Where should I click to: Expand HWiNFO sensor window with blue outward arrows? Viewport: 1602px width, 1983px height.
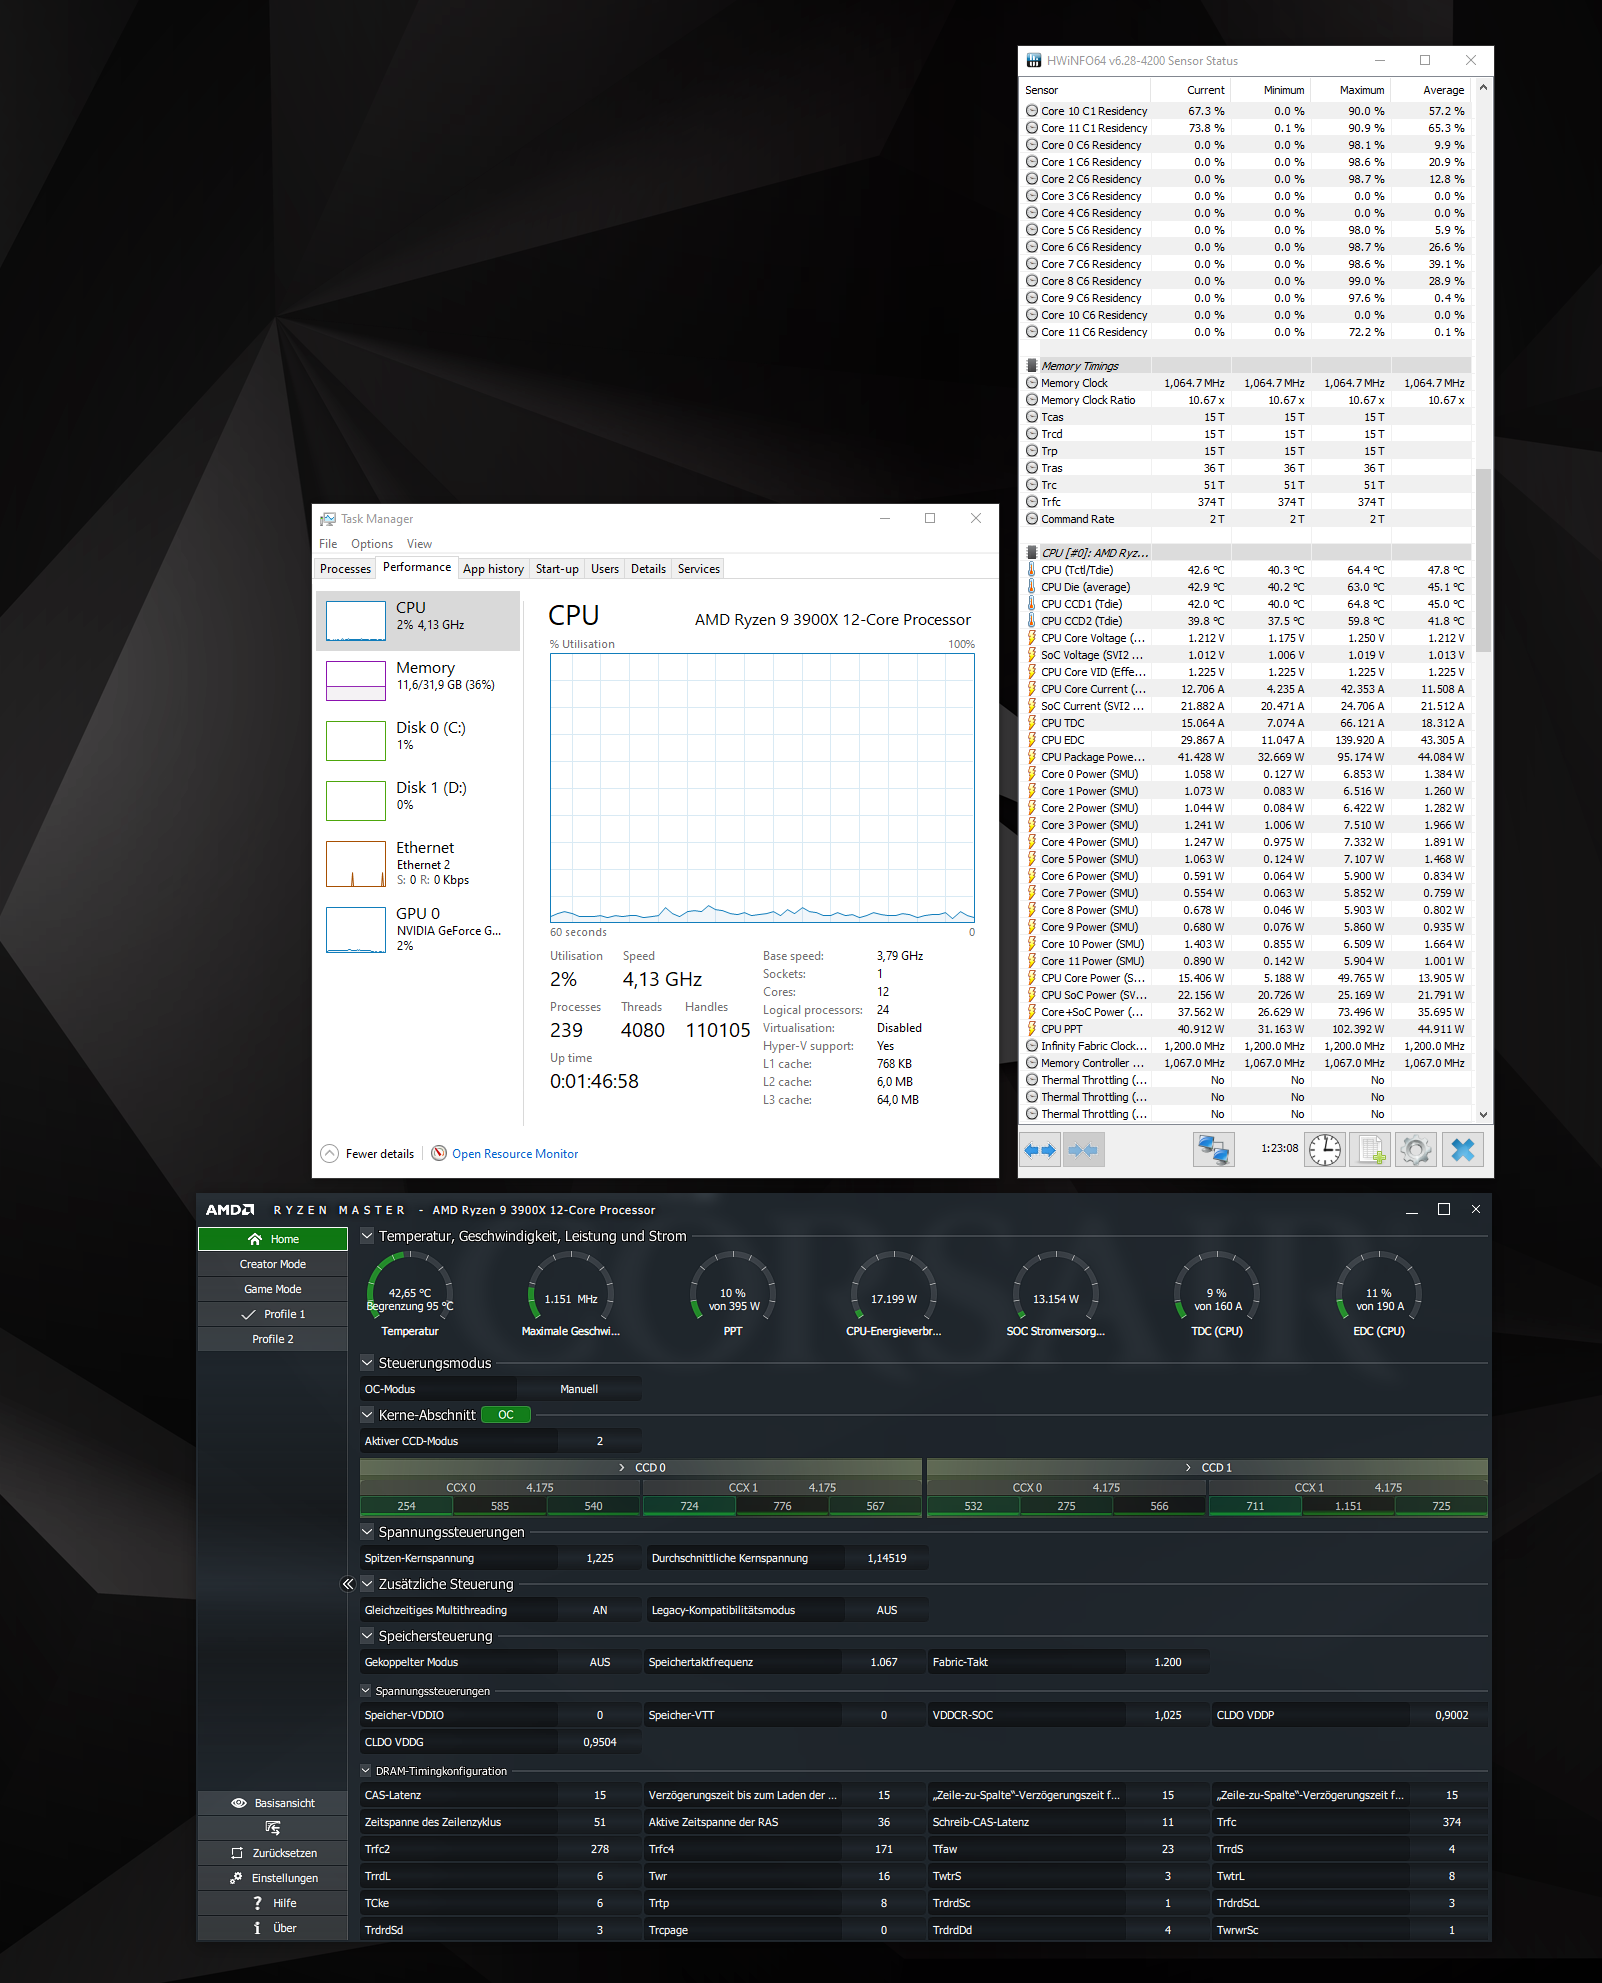[1040, 1150]
